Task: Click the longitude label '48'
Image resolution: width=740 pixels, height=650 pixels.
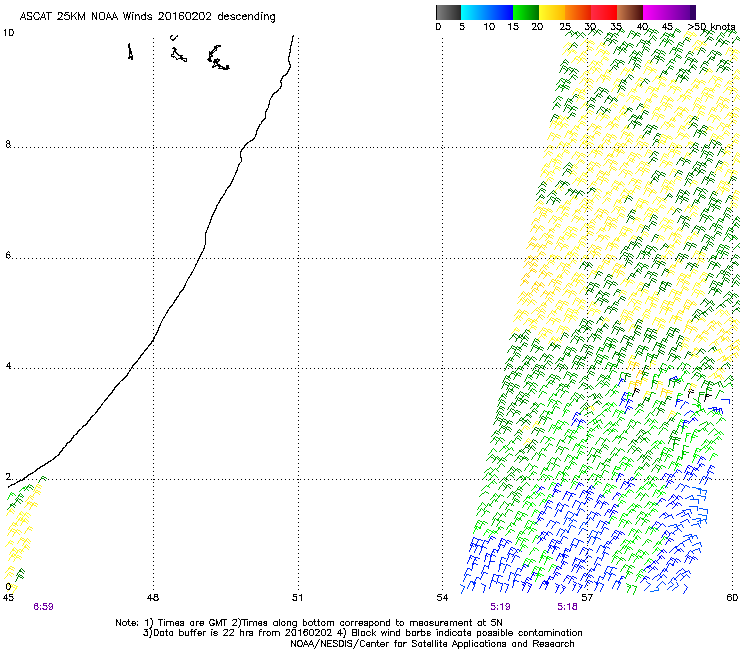Action: pyautogui.click(x=153, y=598)
